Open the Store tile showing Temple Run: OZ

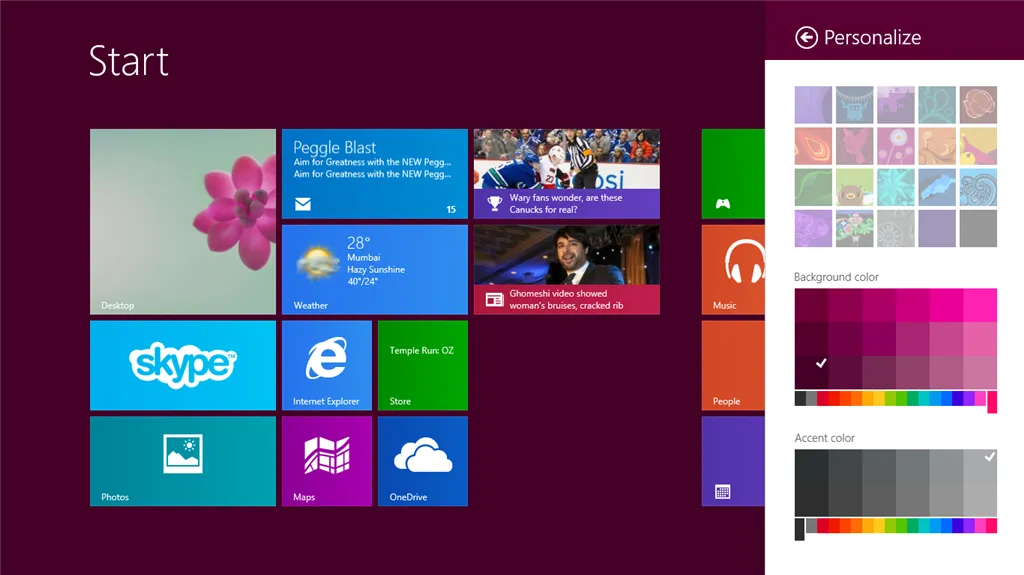pos(423,365)
